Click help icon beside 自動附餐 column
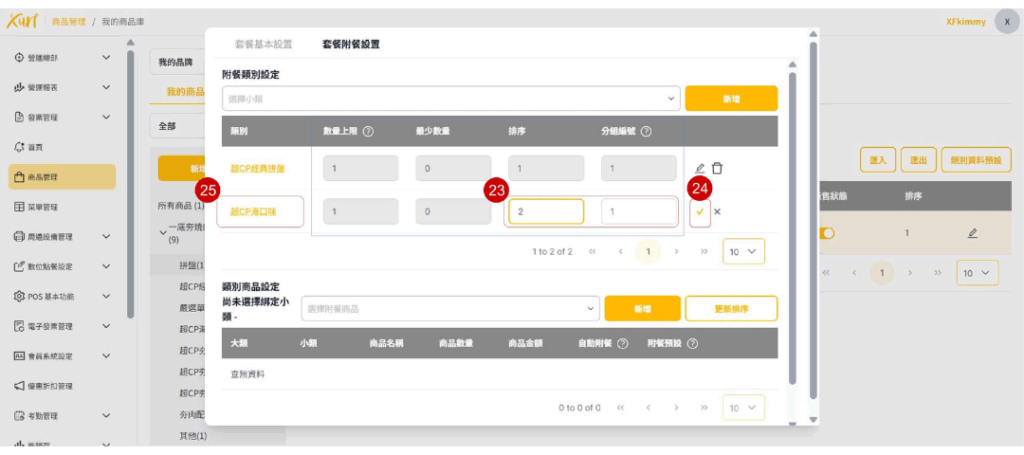 (x=623, y=343)
